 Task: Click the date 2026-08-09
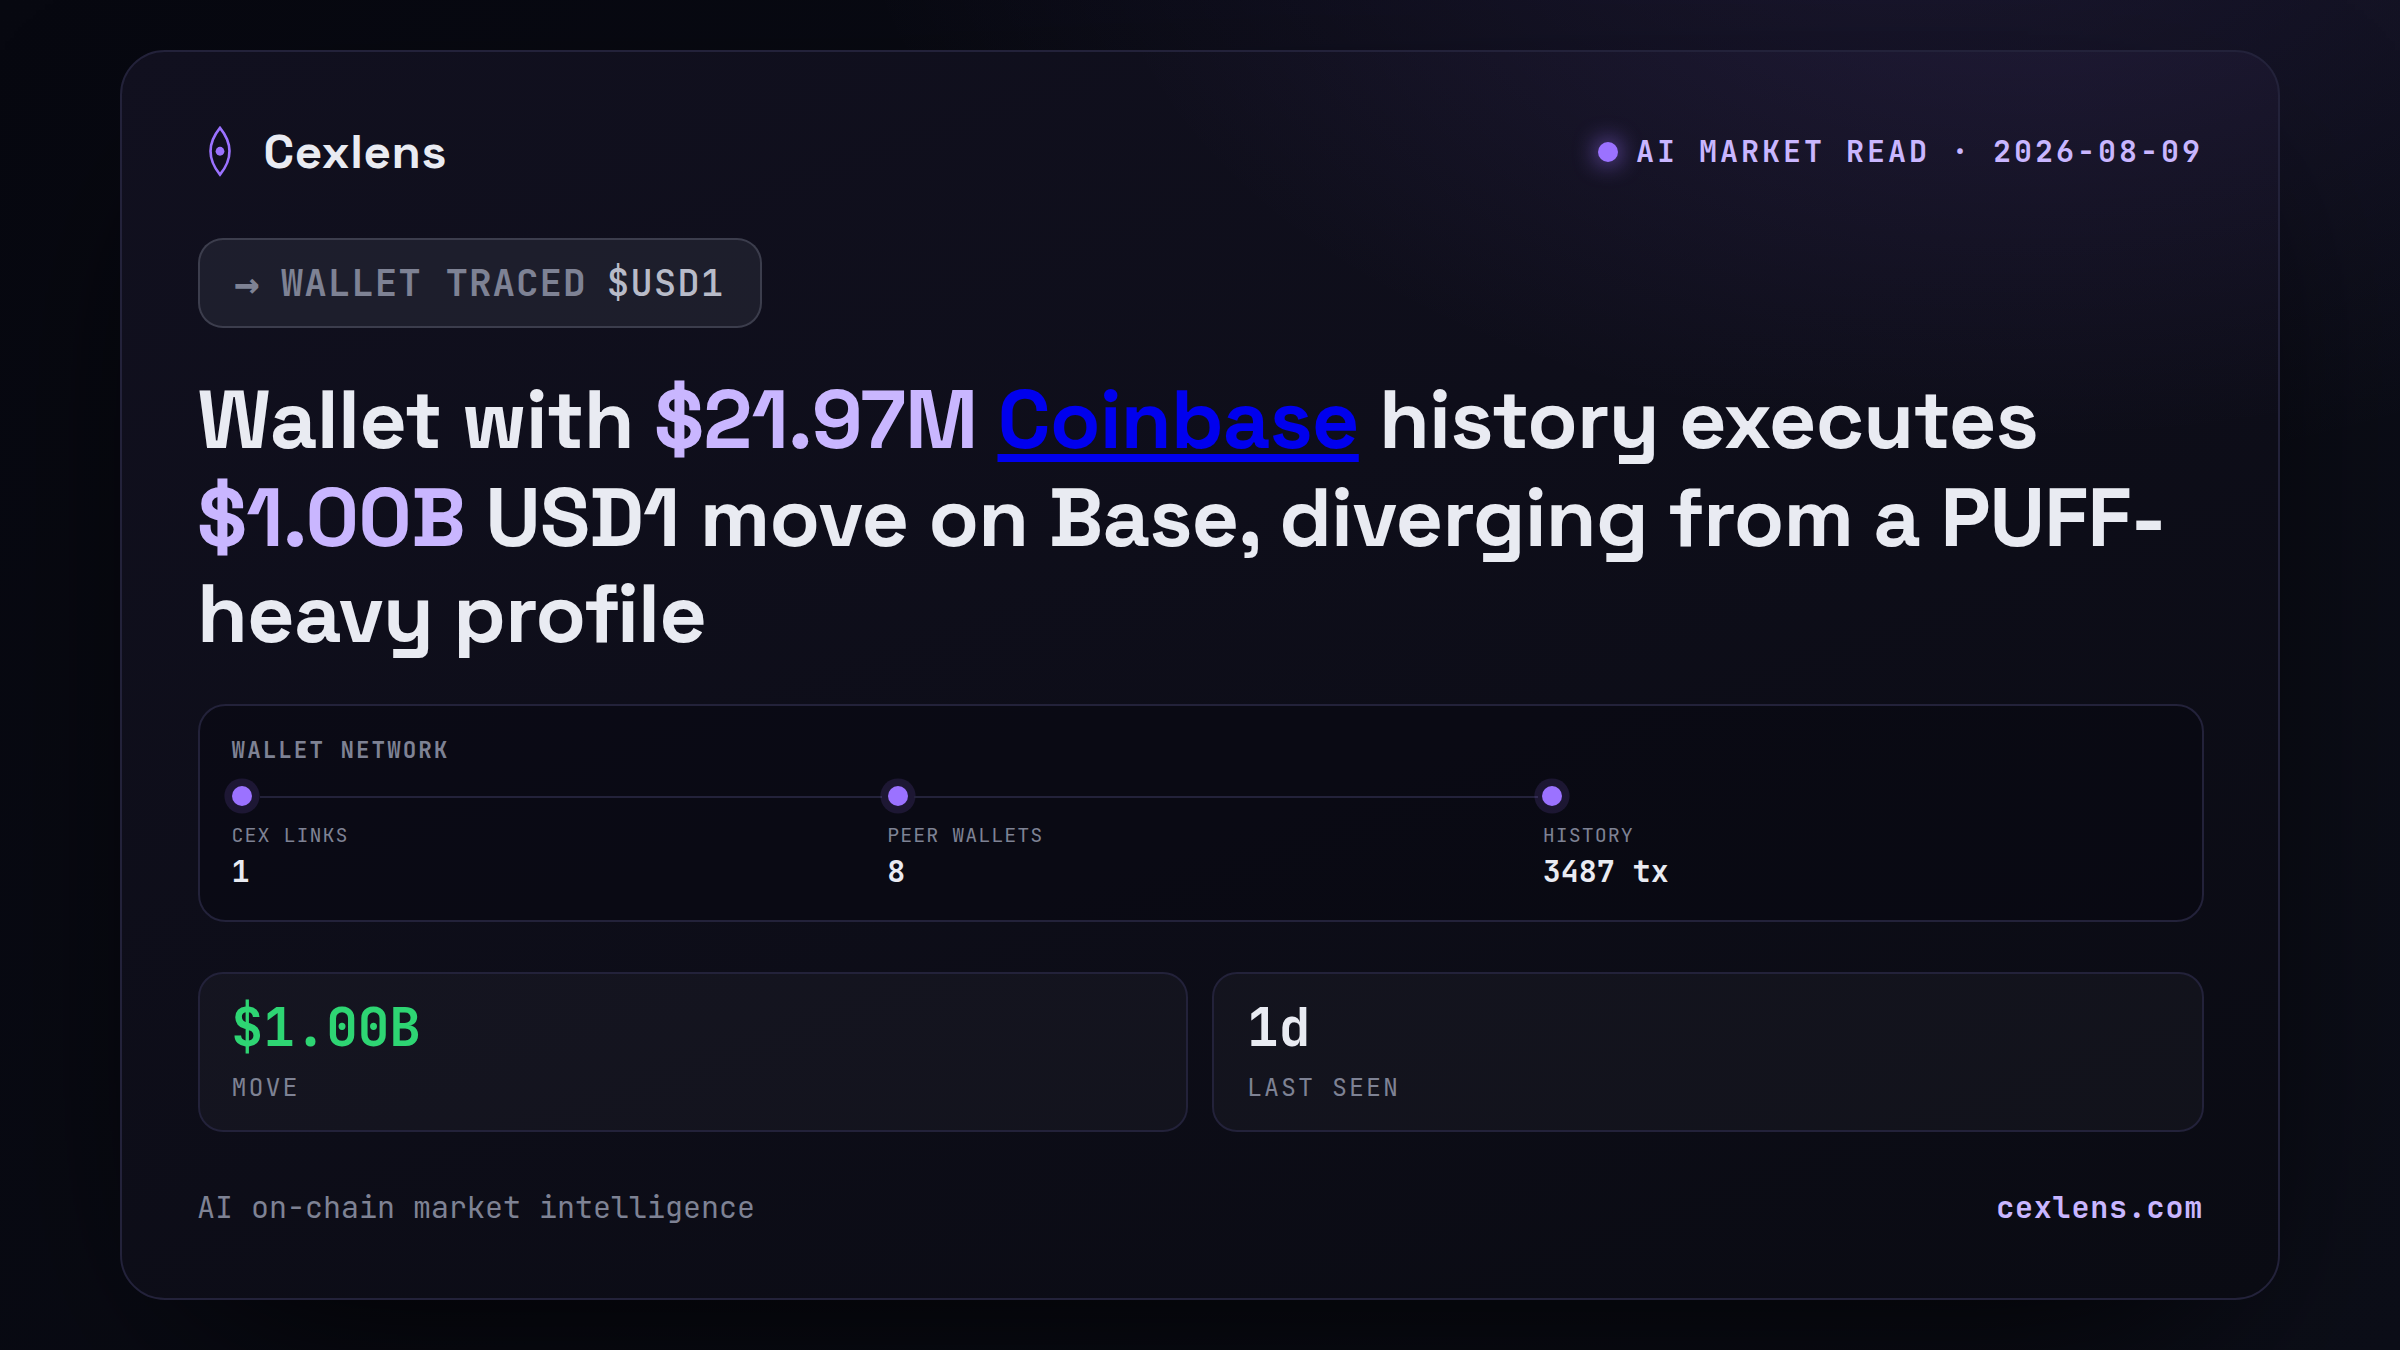(2097, 152)
